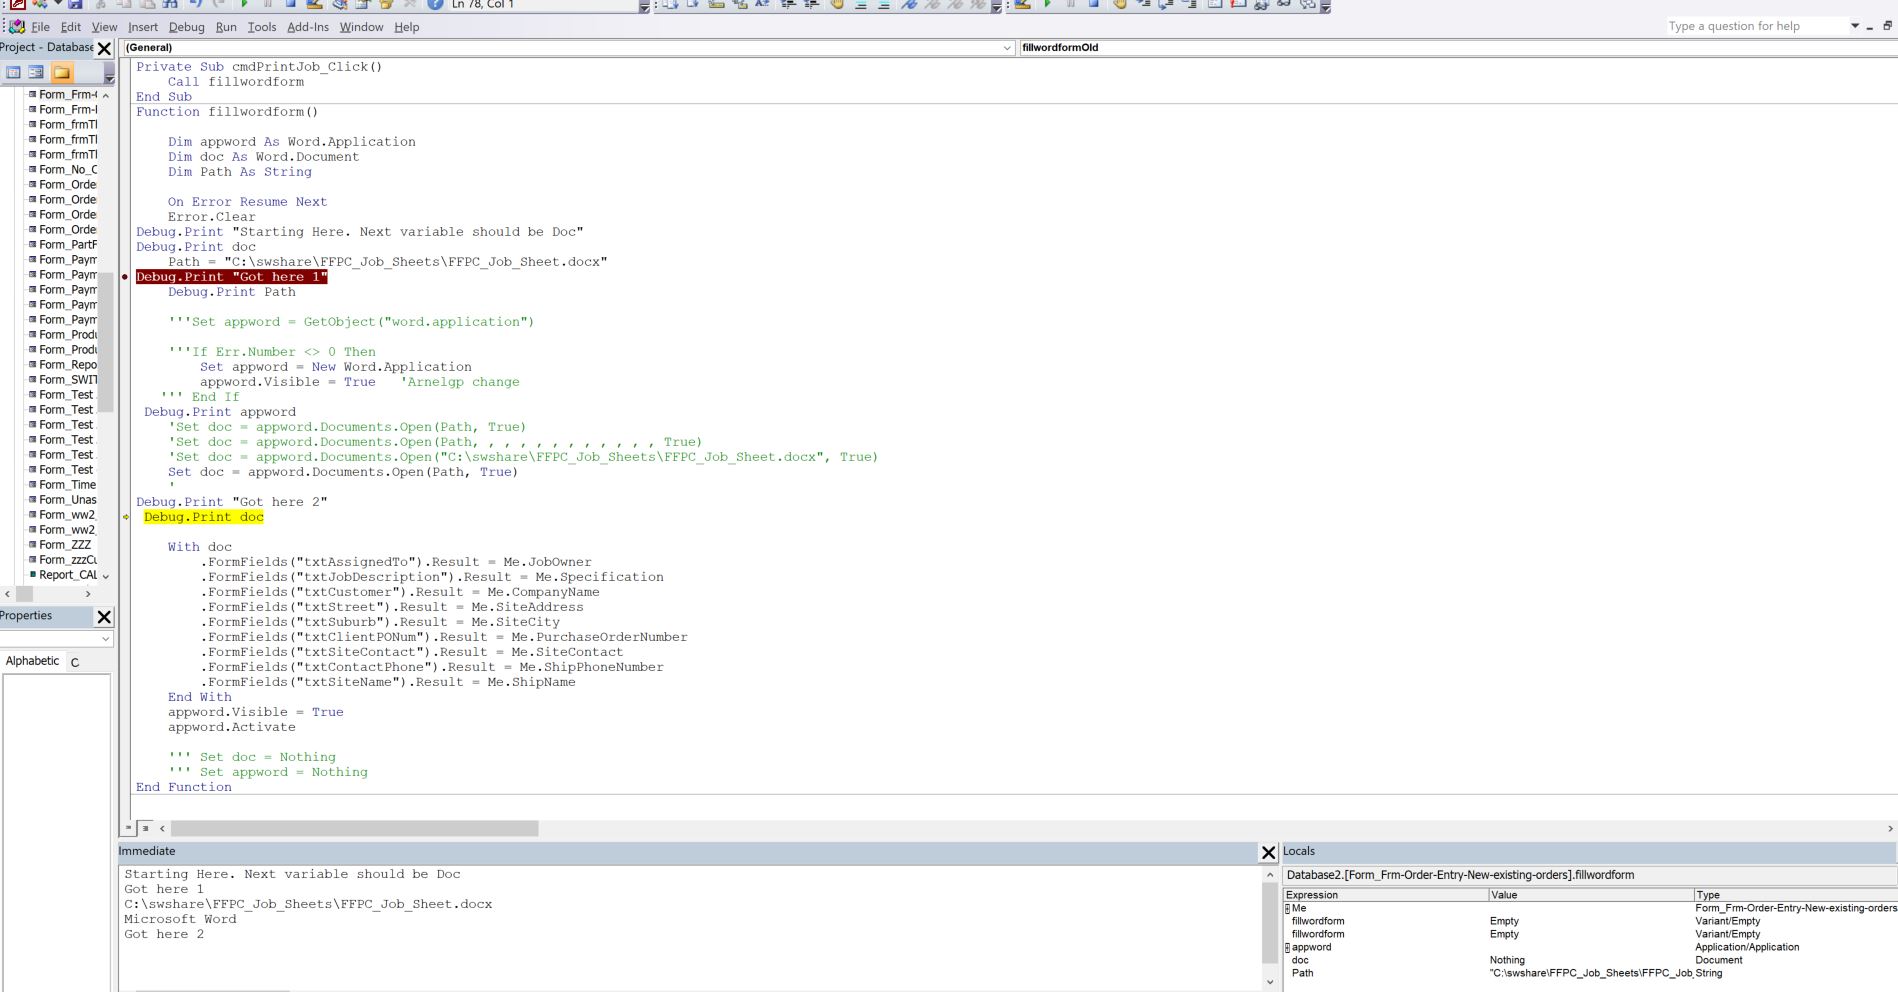This screenshot has height=992, width=1898.
Task: Expand the appword variable in Locals
Action: tap(1288, 947)
